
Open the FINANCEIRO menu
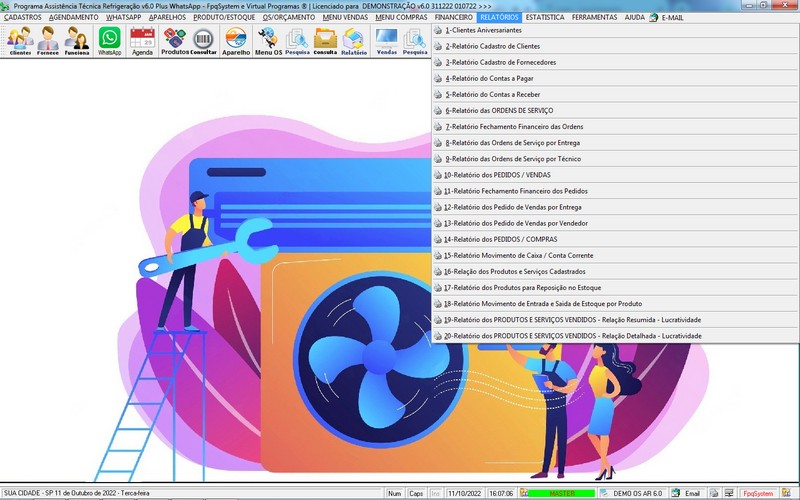[454, 18]
